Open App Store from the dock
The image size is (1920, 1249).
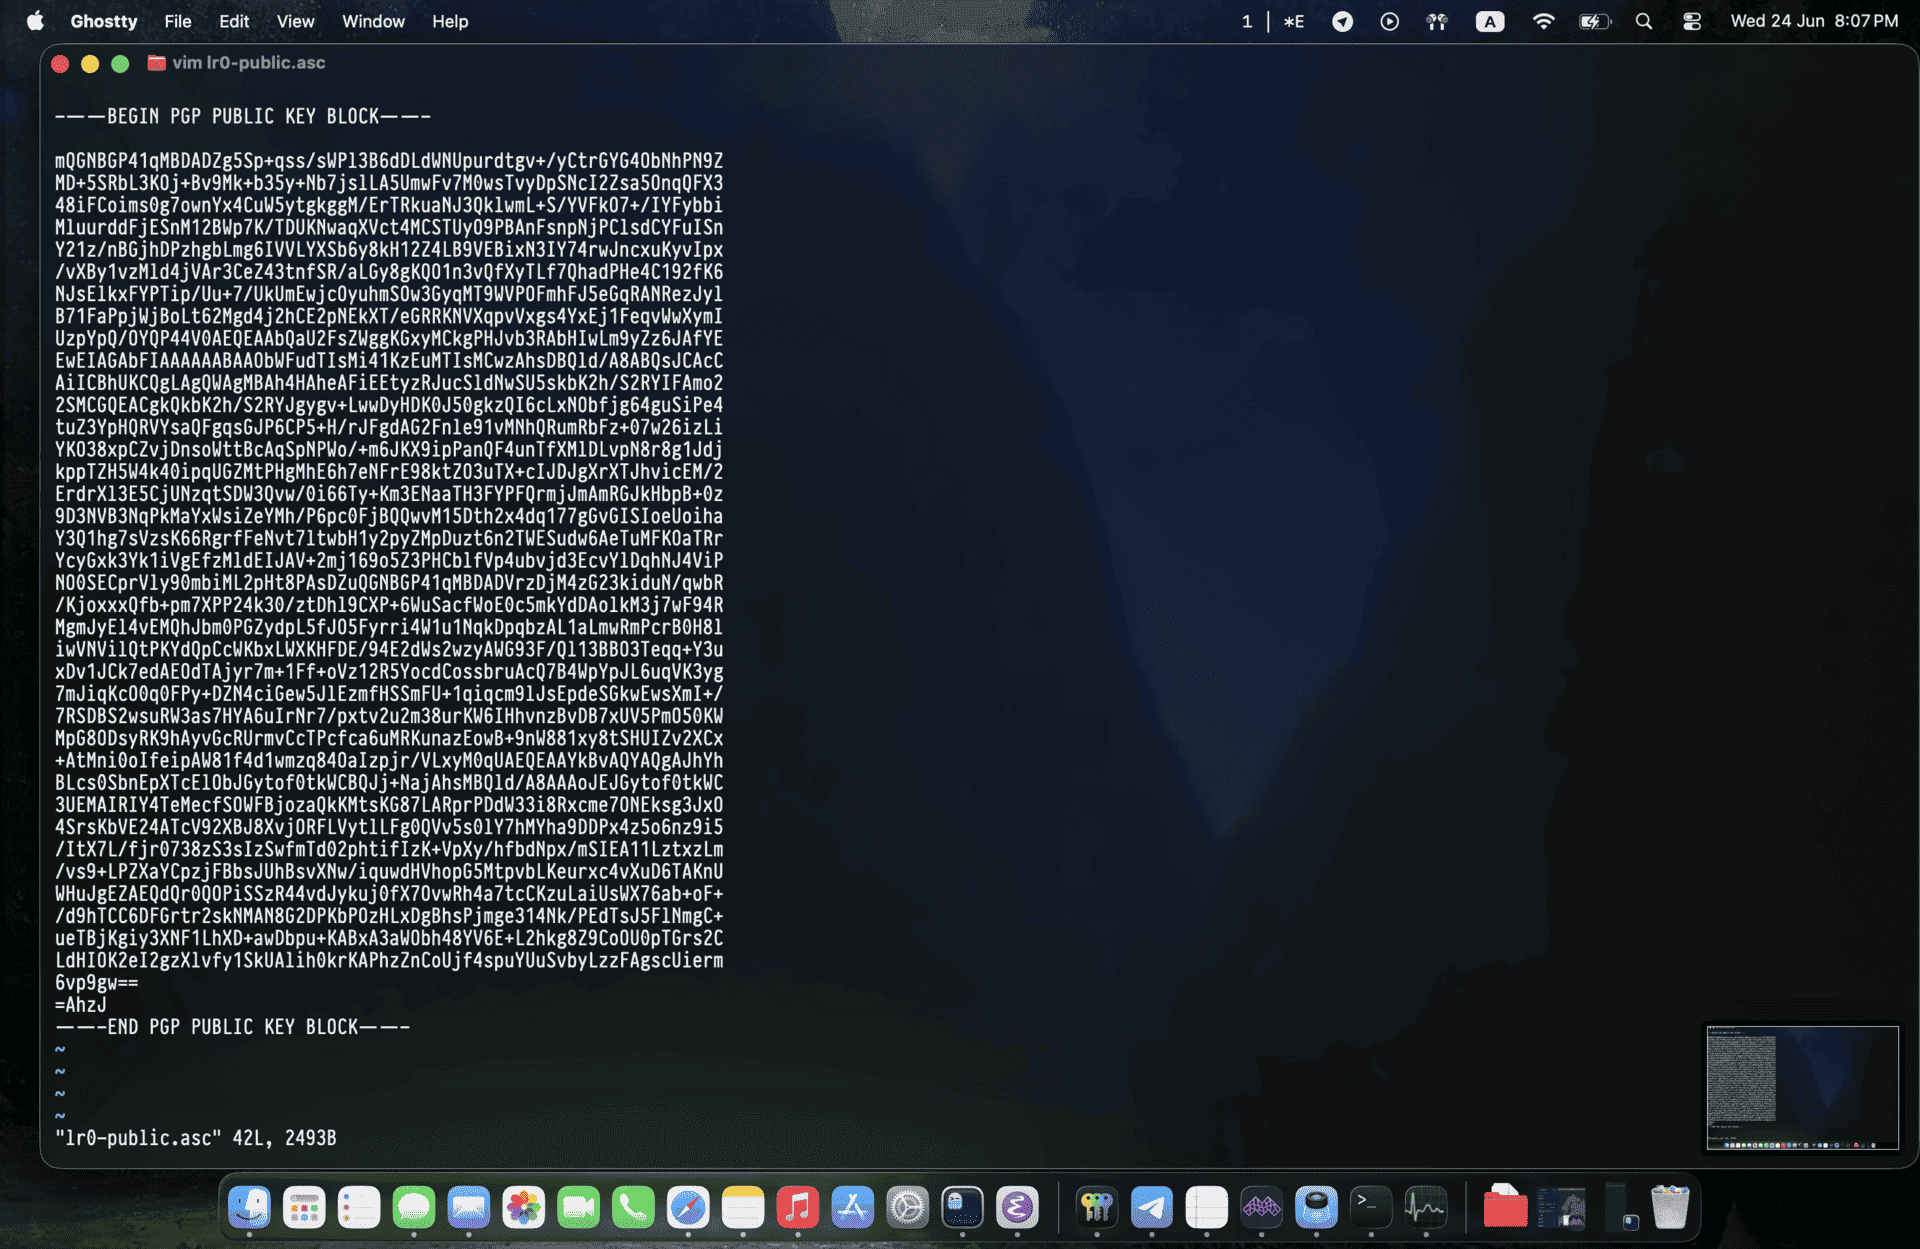pyautogui.click(x=853, y=1208)
